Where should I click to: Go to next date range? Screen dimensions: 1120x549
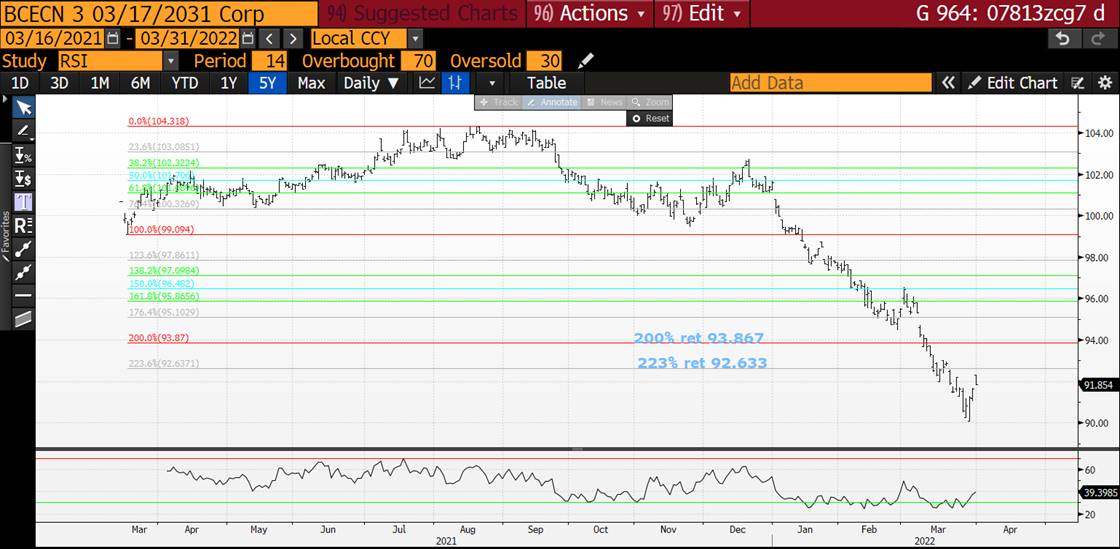click(x=293, y=39)
